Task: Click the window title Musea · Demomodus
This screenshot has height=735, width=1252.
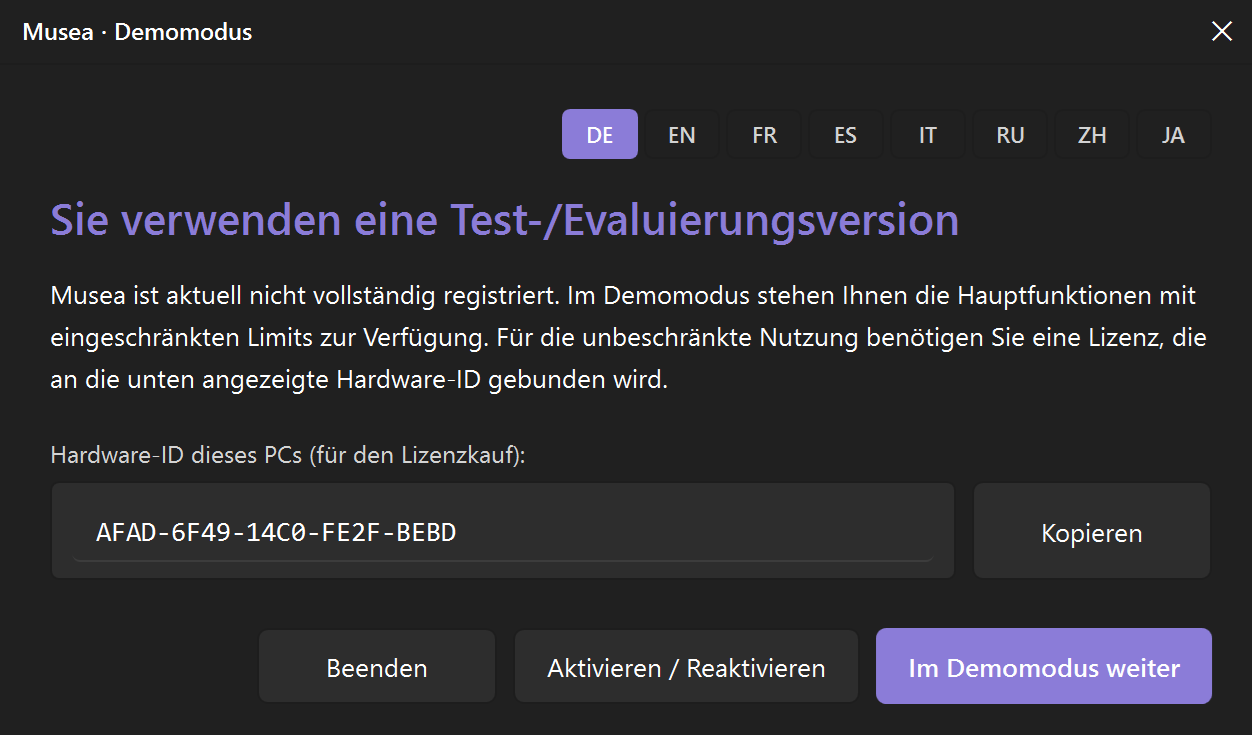Action: pyautogui.click(x=137, y=32)
